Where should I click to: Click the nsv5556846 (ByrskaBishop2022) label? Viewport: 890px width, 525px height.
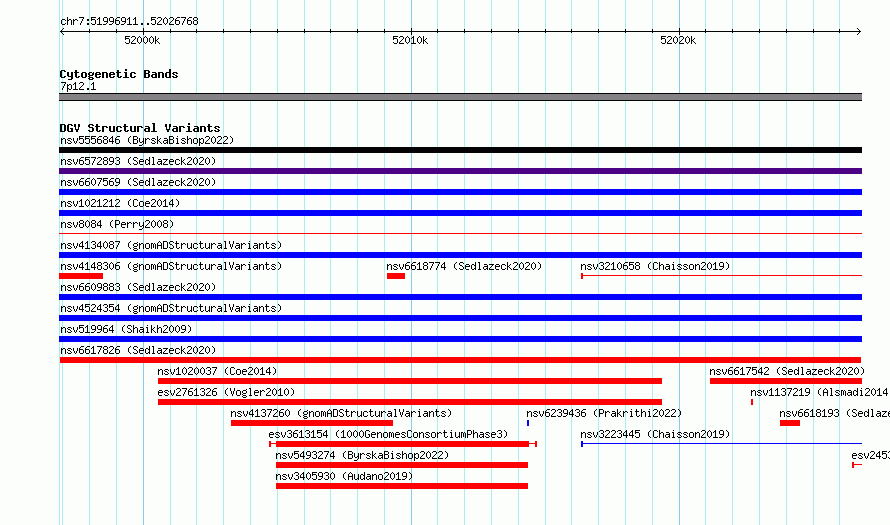pos(147,140)
